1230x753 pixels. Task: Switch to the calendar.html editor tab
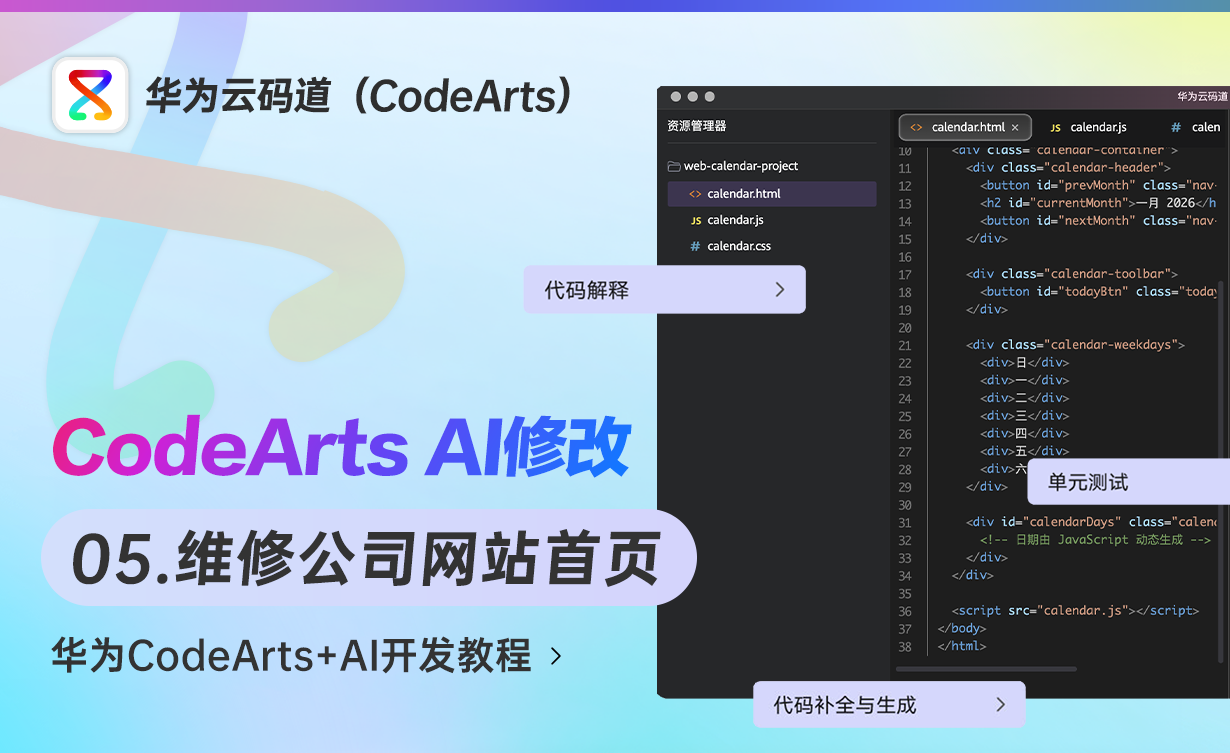tap(964, 127)
